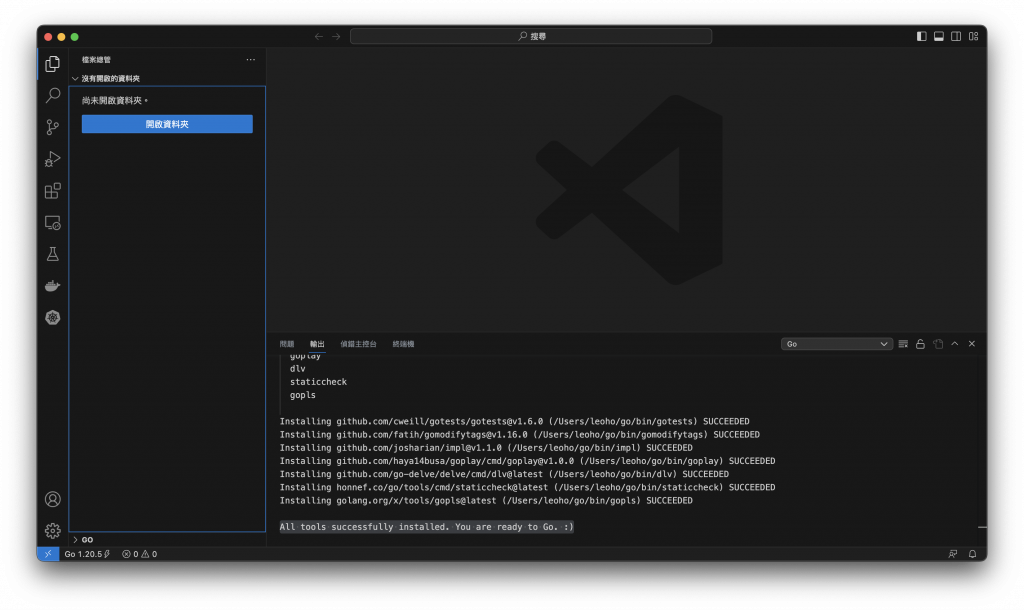
Task: Click the 'gopls' tool name line
Action: (x=303, y=395)
